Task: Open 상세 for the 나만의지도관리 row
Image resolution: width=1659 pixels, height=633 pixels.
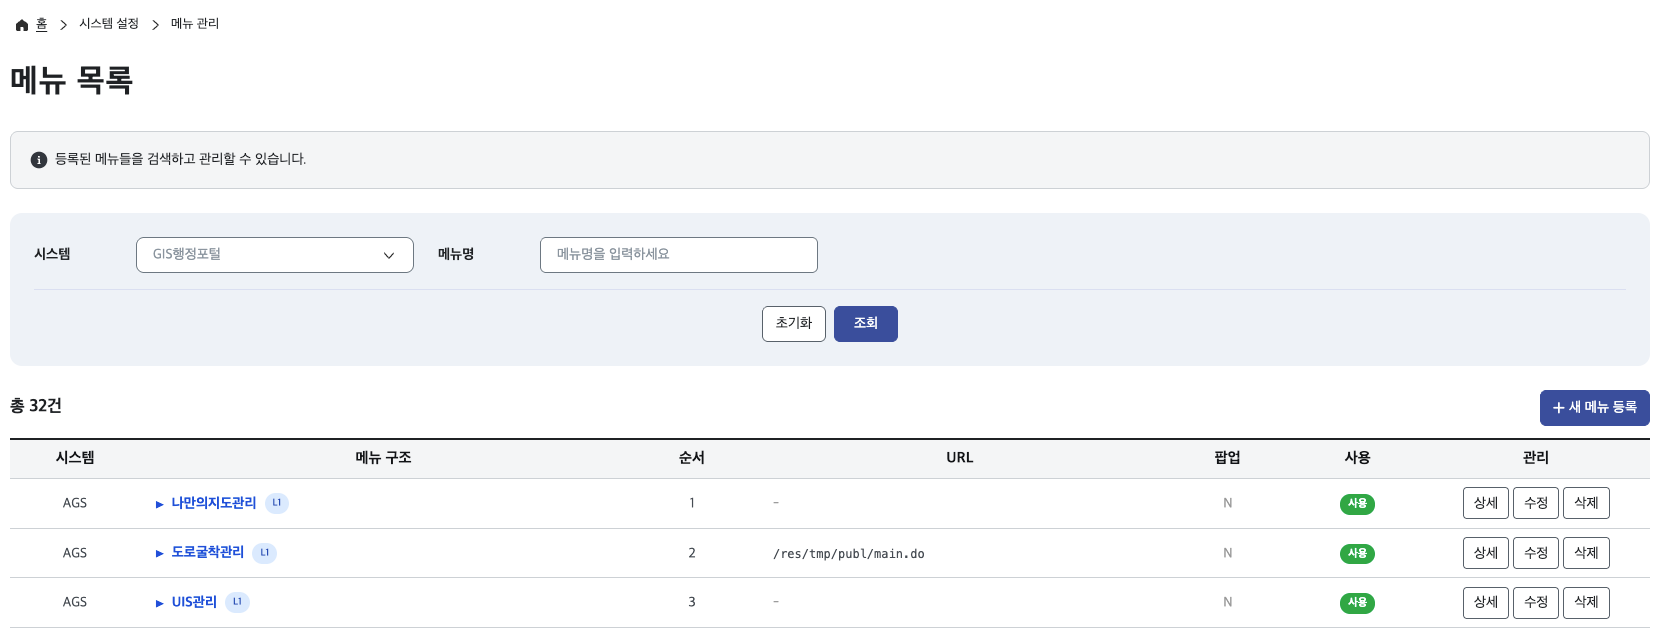Action: [1485, 503]
